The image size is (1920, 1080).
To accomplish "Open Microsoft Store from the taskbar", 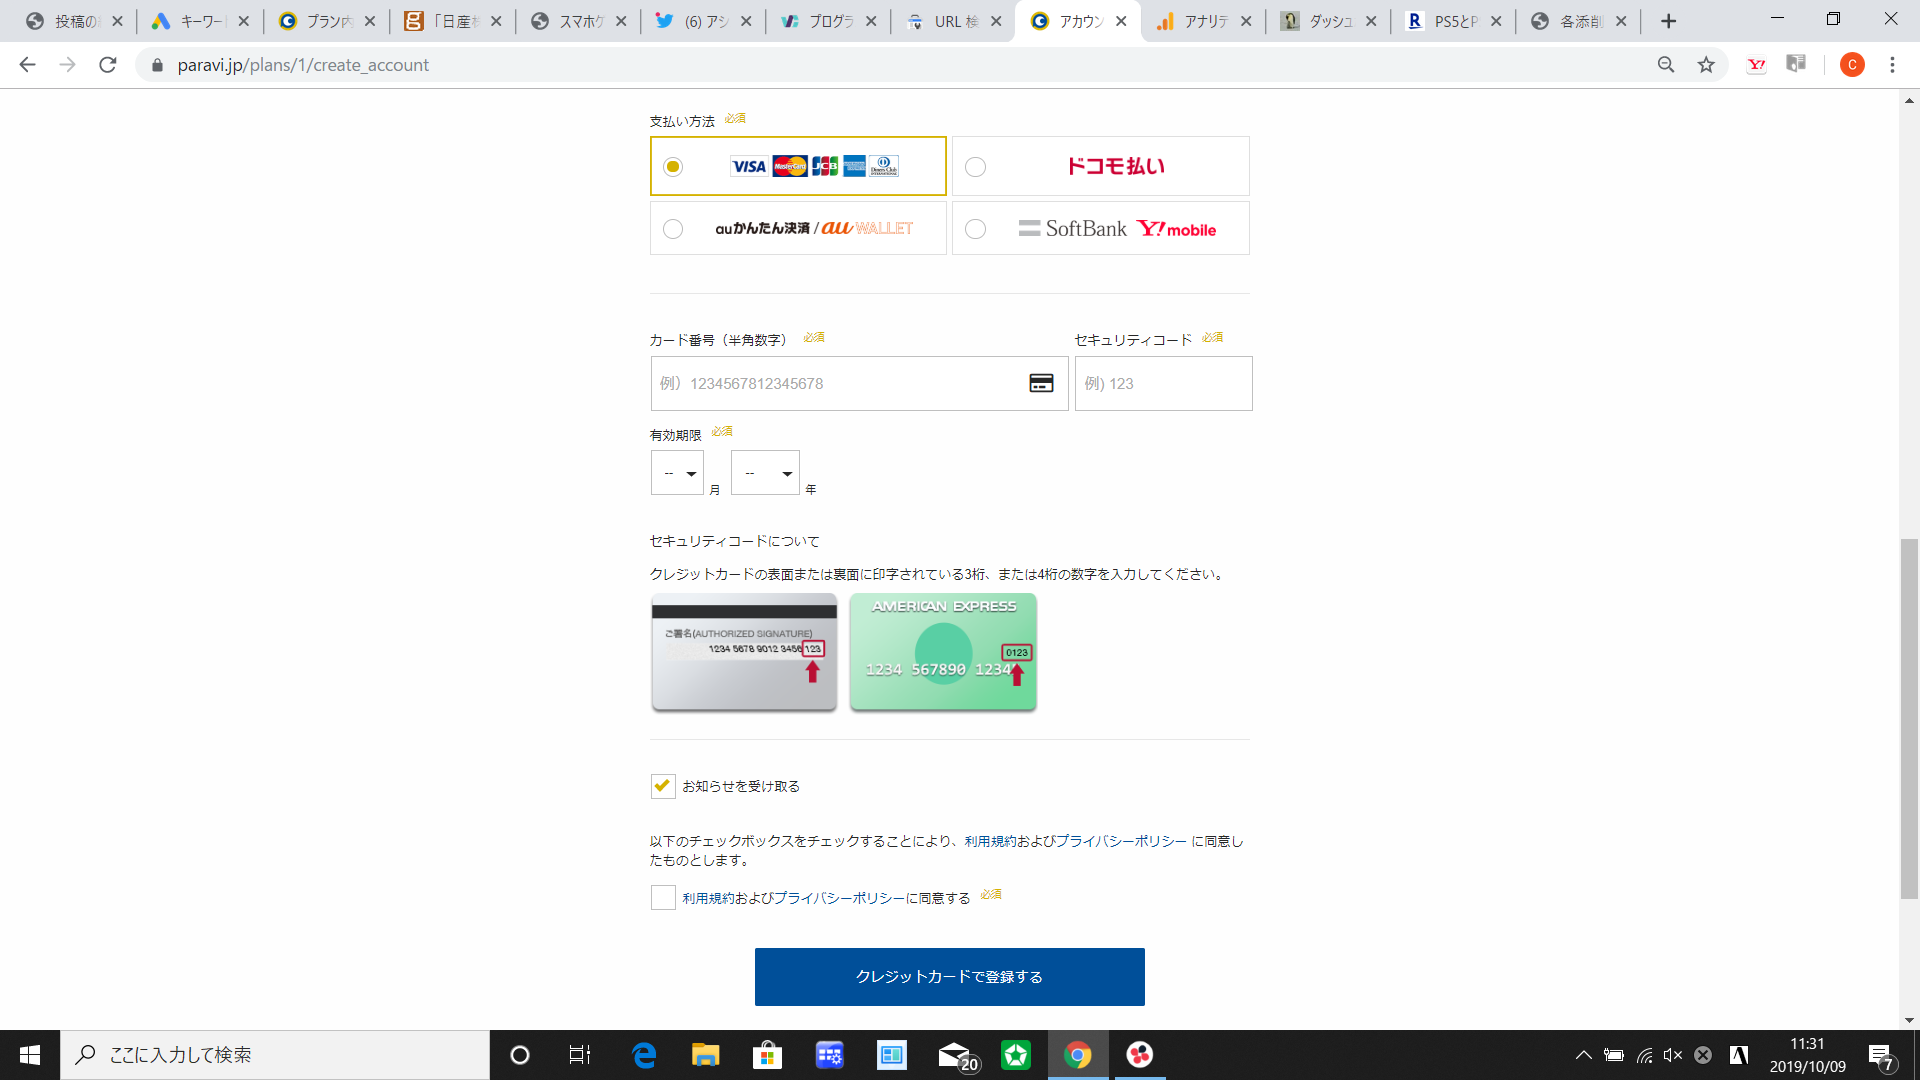I will click(x=768, y=1055).
